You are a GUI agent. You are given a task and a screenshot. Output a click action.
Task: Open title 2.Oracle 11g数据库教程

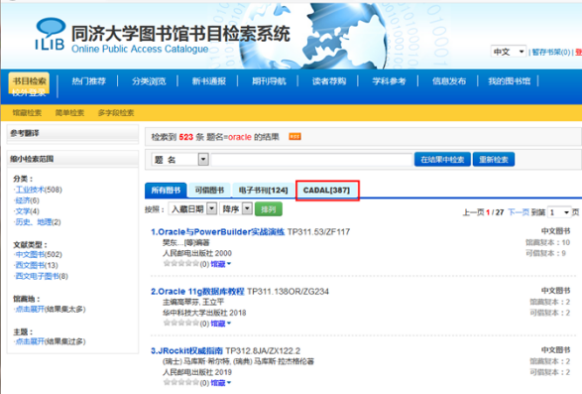(197, 292)
